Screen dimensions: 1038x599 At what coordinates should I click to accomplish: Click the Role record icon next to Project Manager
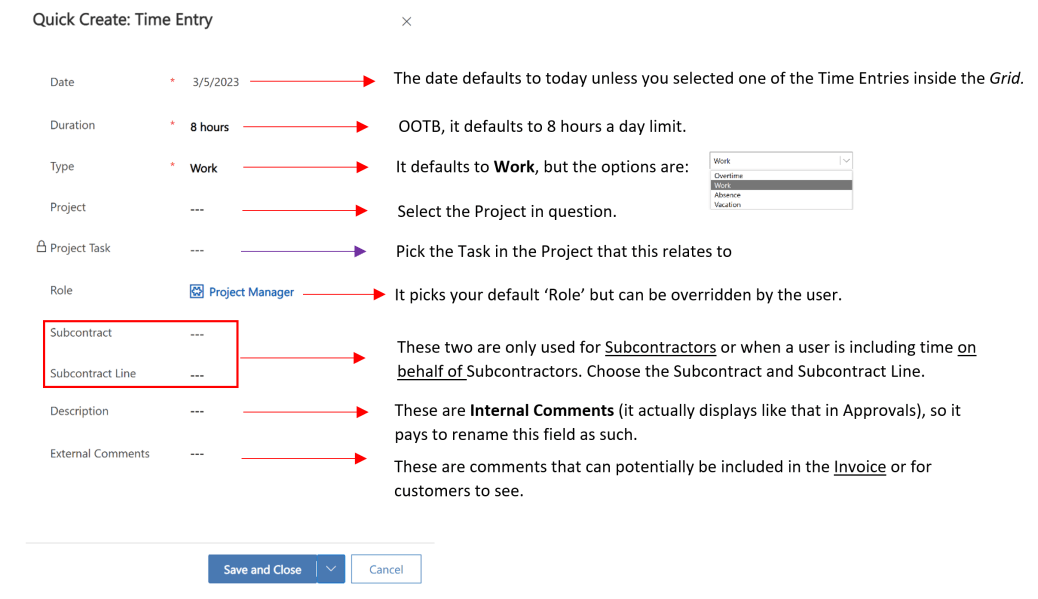pos(196,291)
